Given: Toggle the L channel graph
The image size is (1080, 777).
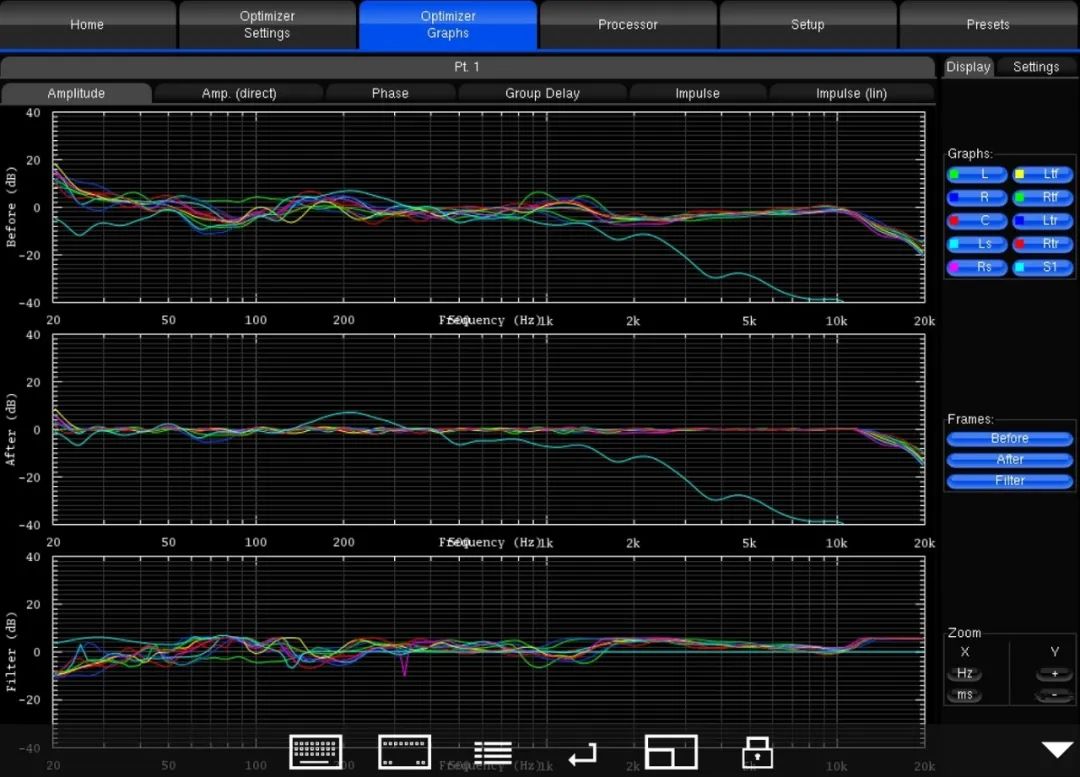Looking at the screenshot, I should coord(977,174).
